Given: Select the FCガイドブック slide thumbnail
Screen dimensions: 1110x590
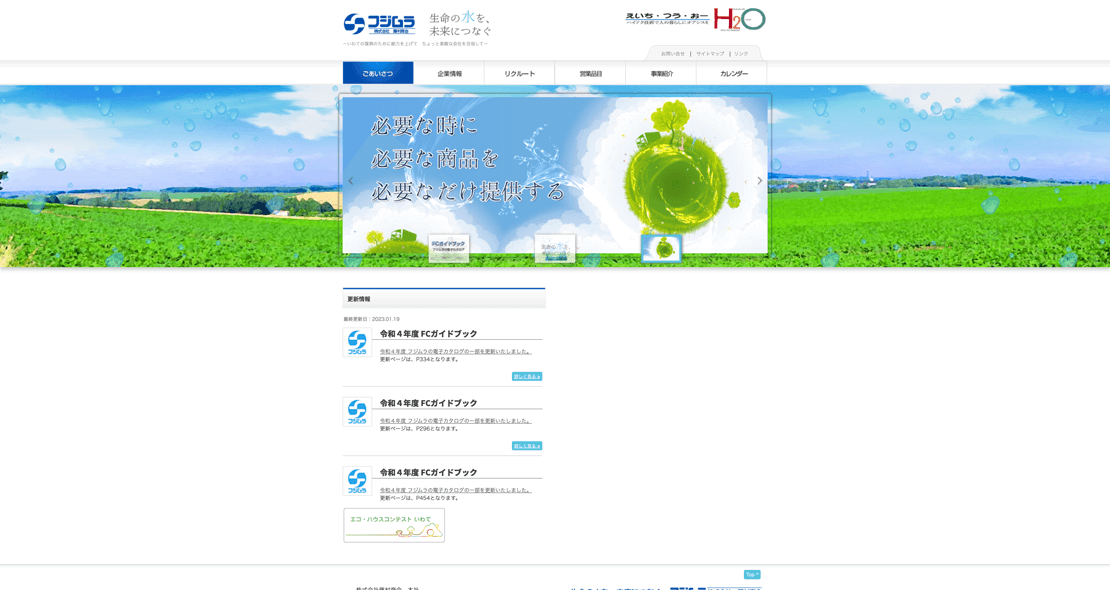Looking at the screenshot, I should (x=449, y=249).
